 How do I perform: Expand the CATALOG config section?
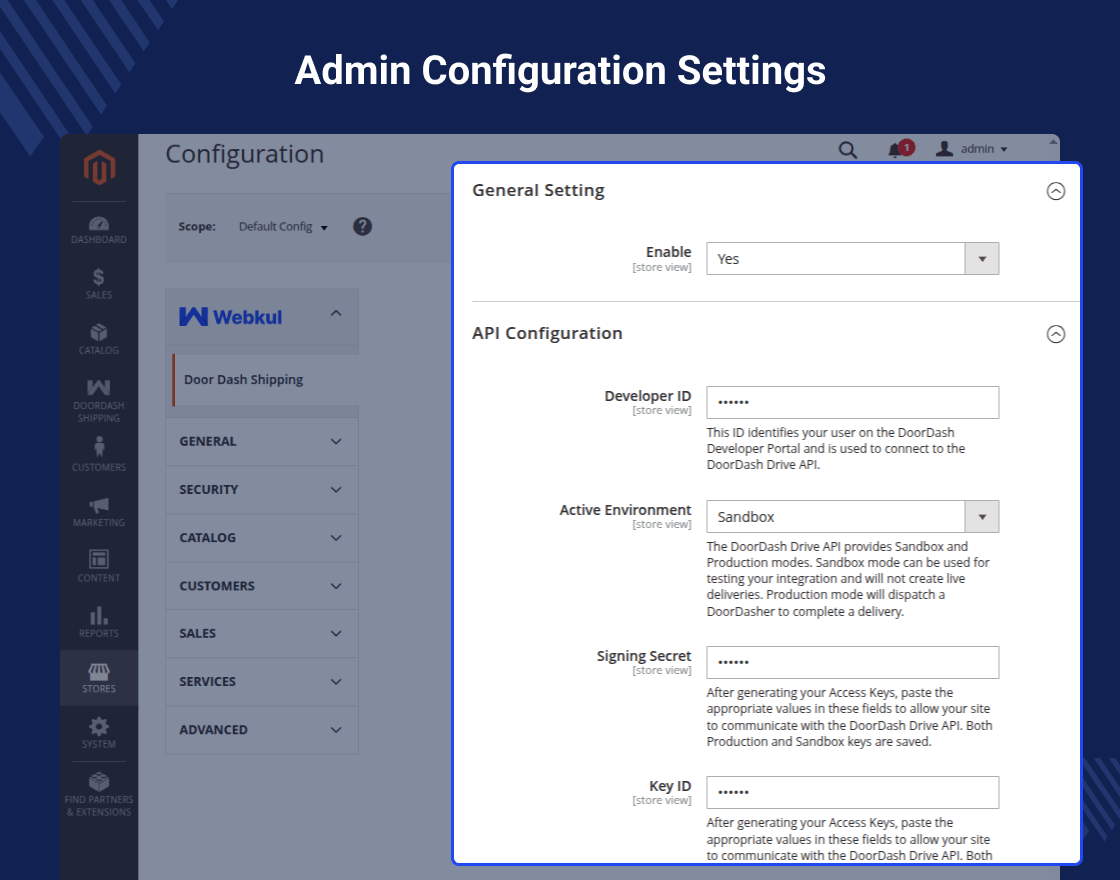click(x=261, y=538)
